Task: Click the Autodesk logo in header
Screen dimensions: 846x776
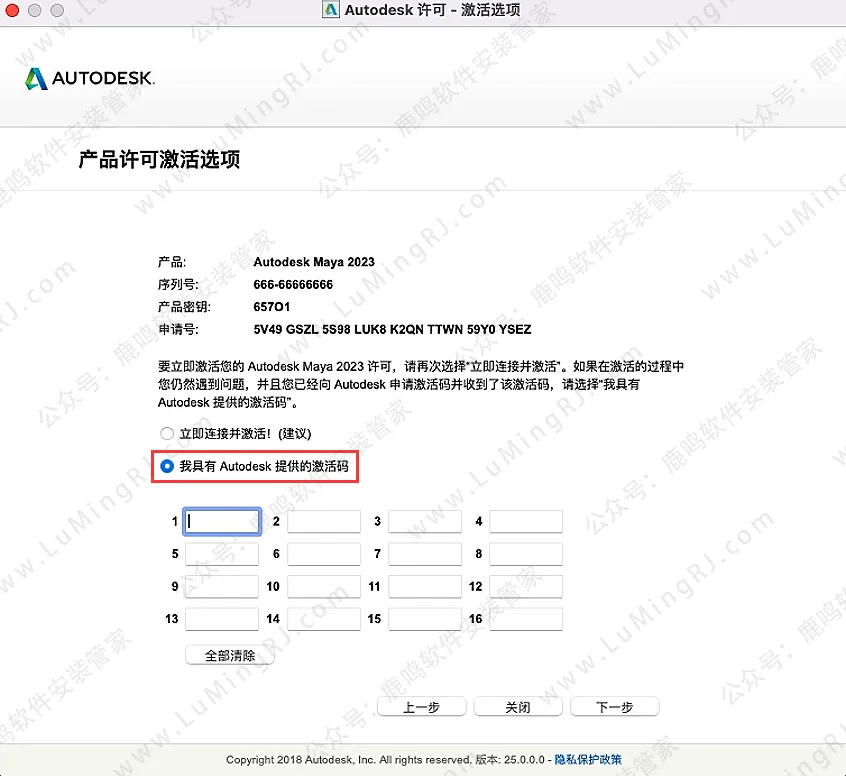Action: [90, 79]
